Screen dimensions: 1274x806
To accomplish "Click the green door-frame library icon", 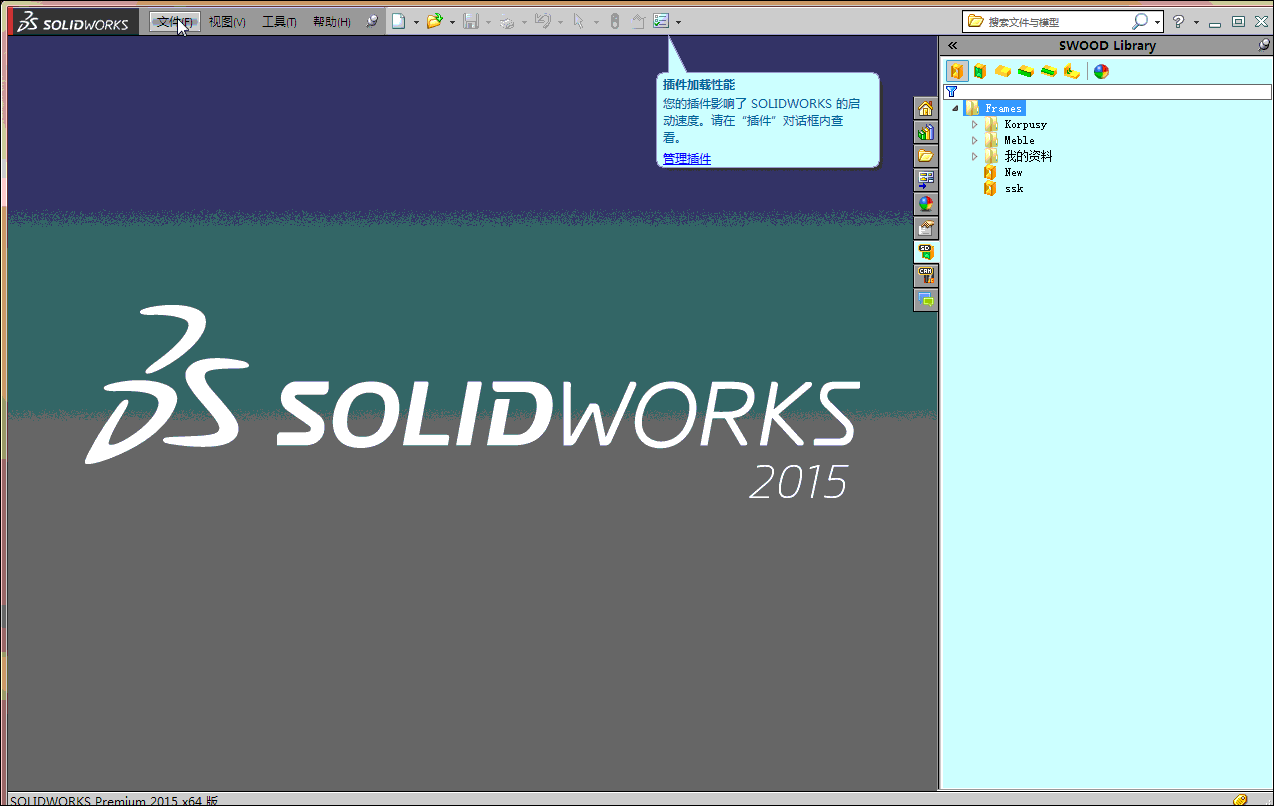I will [x=980, y=71].
